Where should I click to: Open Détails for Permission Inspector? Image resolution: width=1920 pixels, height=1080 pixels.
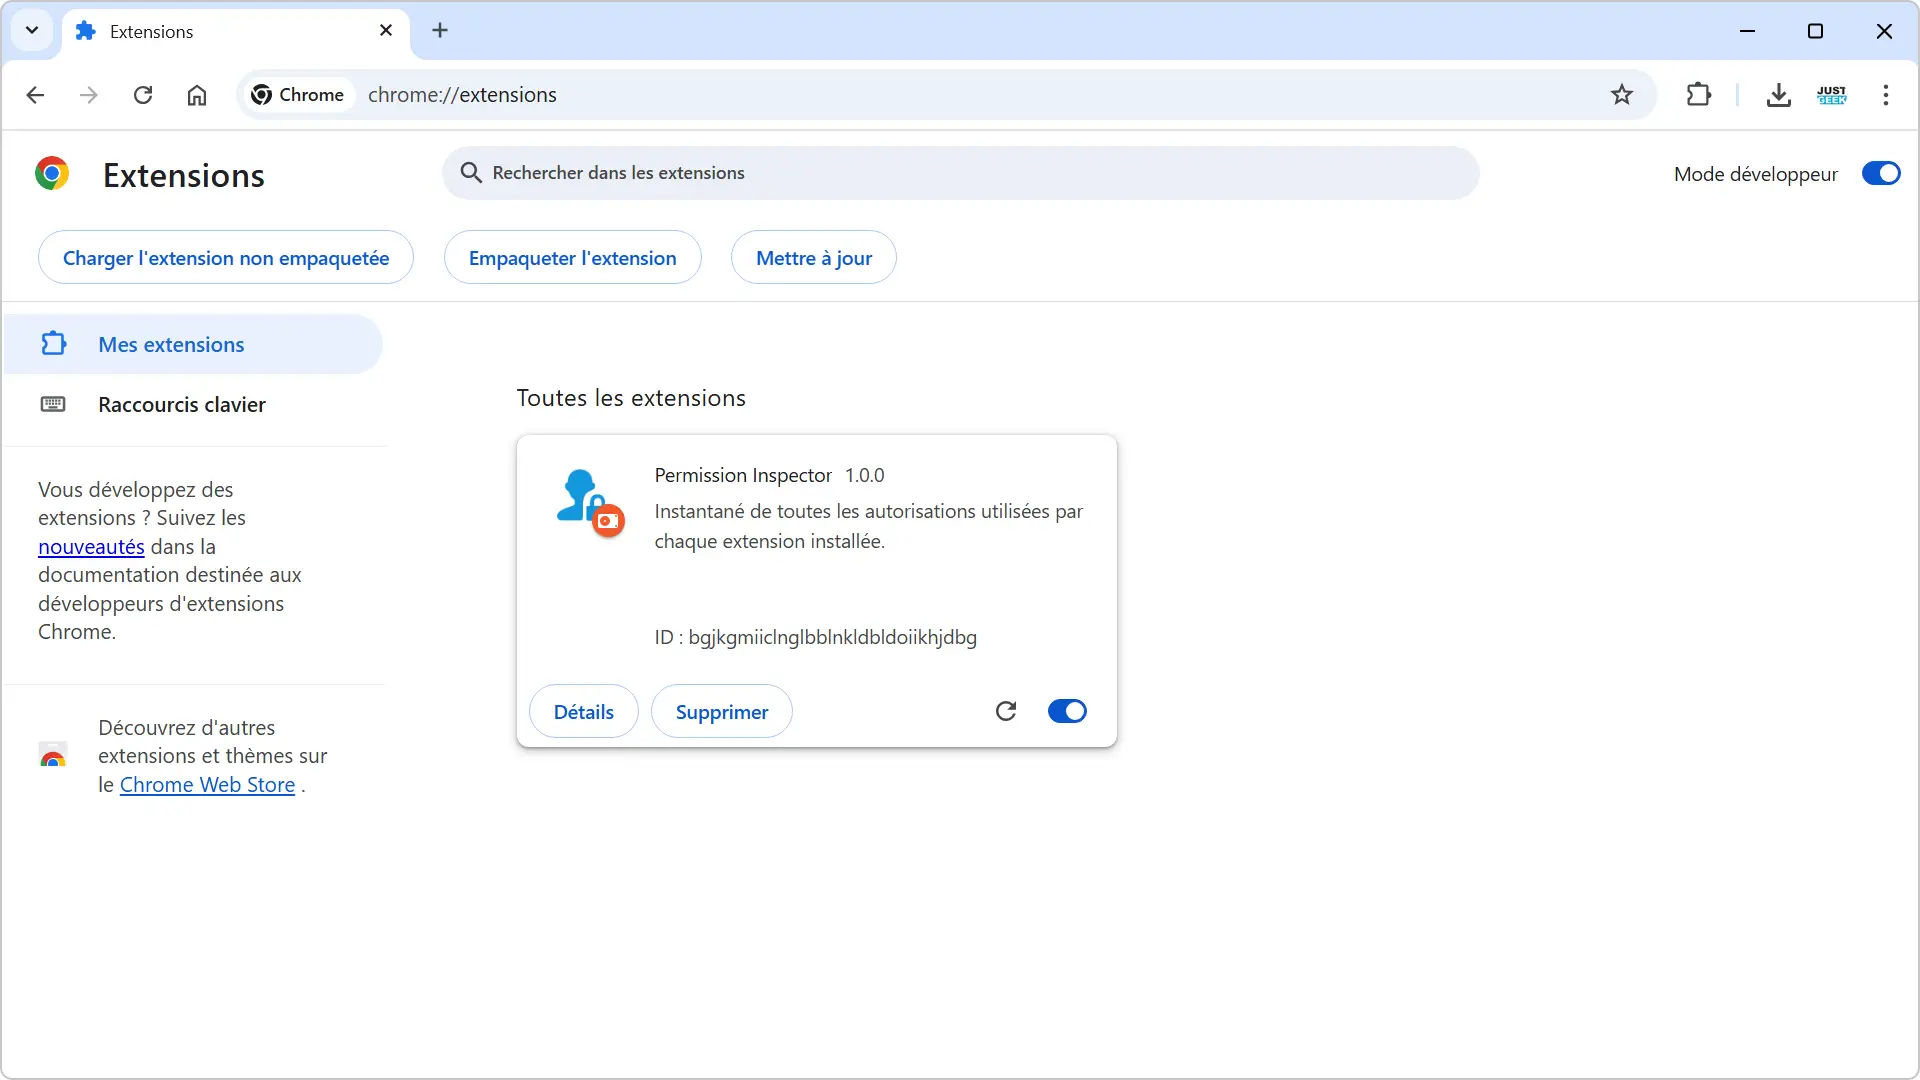click(x=584, y=712)
